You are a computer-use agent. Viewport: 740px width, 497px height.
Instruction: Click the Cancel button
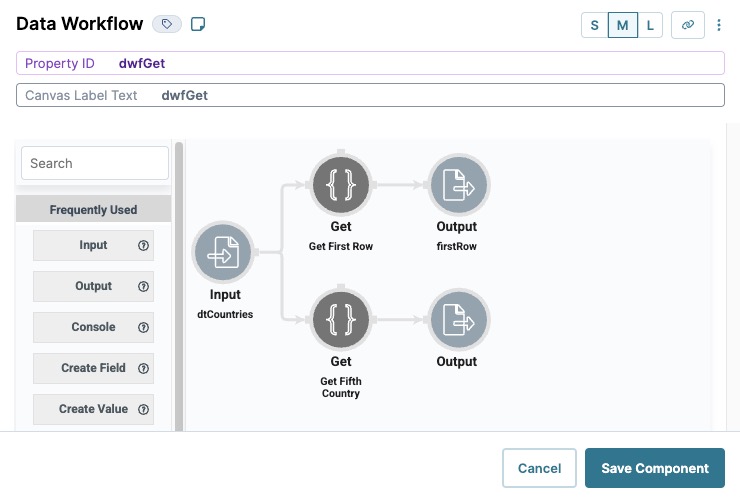[x=539, y=468]
